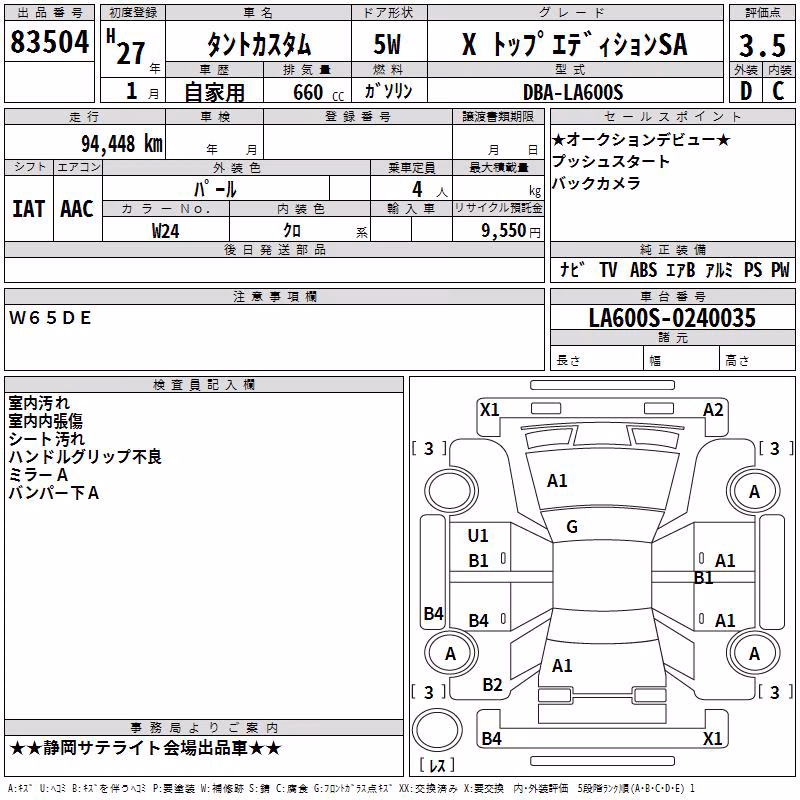The height and width of the screenshot is (800, 800).
Task: Select inspector note ミラーA
Action: [38, 474]
